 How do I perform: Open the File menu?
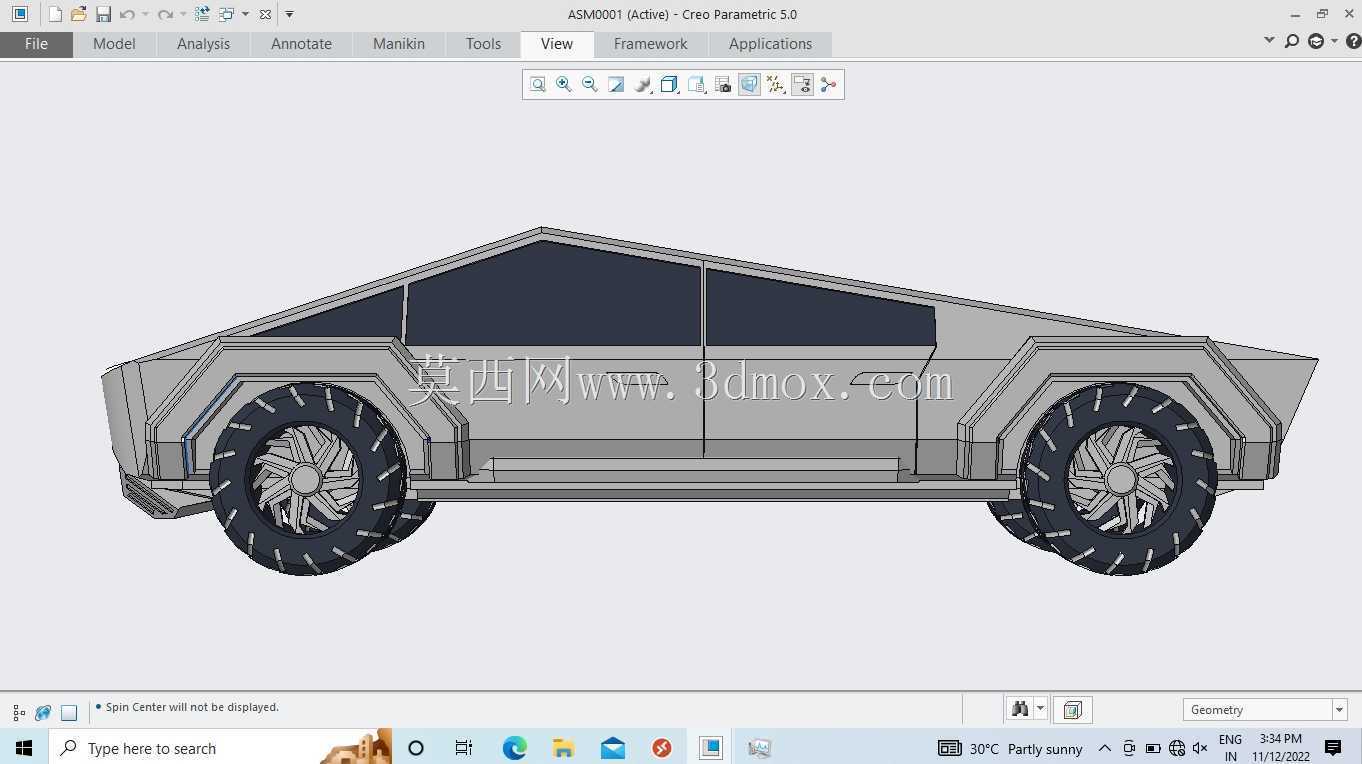tap(36, 44)
